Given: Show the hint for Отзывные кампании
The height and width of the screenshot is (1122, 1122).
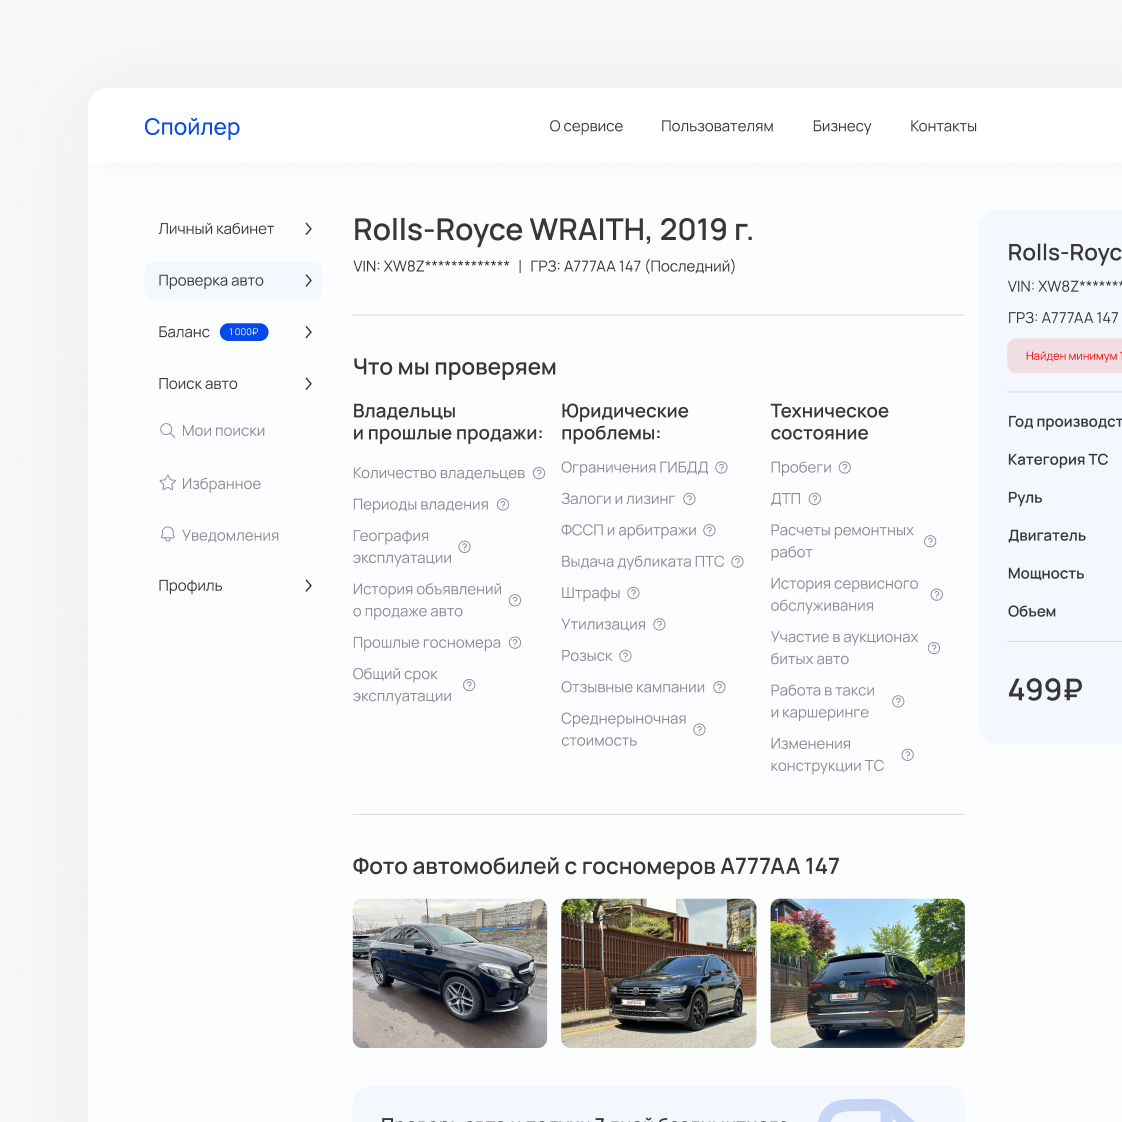Looking at the screenshot, I should [x=720, y=687].
